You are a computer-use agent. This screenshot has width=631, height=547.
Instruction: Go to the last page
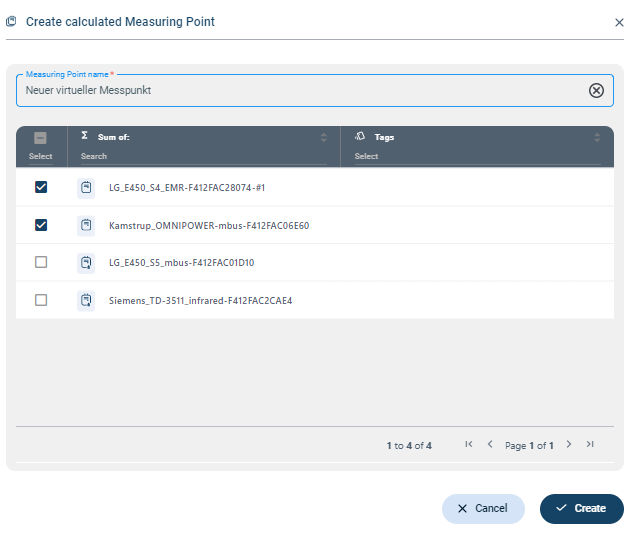pos(590,444)
